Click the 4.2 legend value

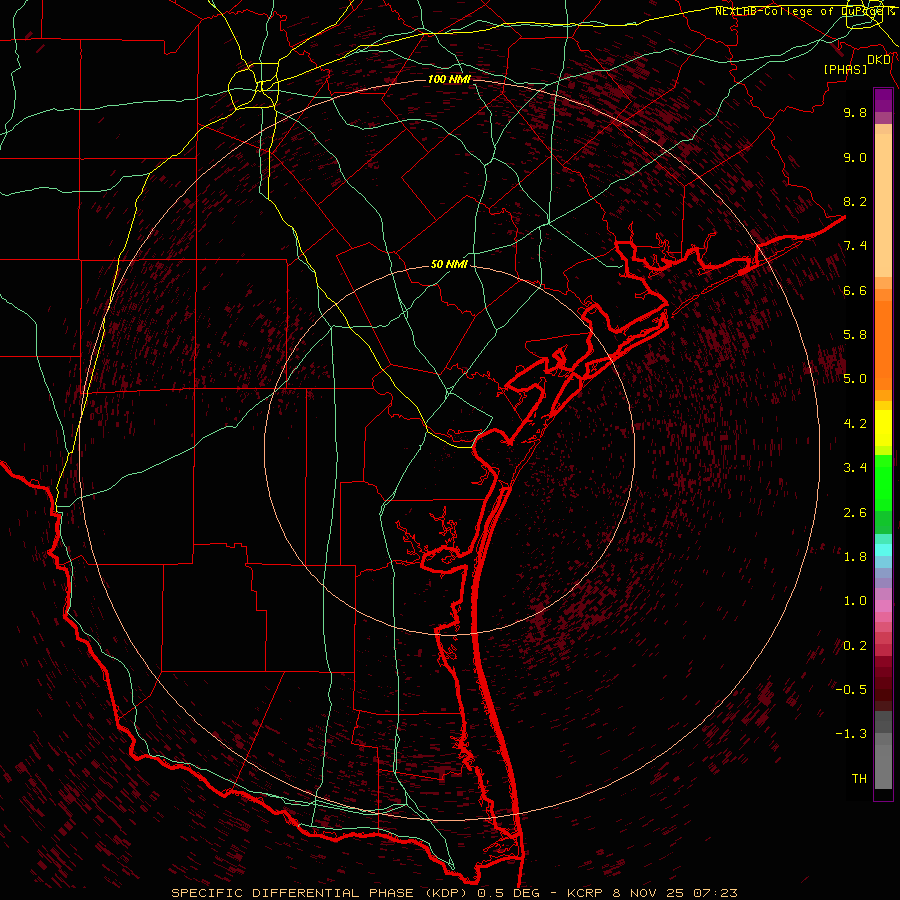pos(855,424)
